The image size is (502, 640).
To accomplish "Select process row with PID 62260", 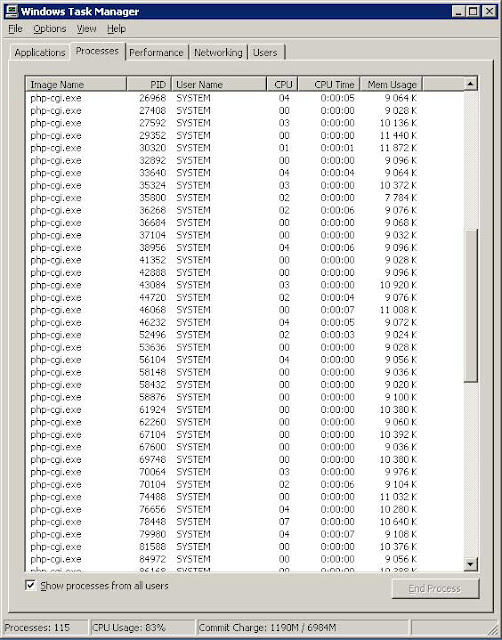I will (245, 422).
